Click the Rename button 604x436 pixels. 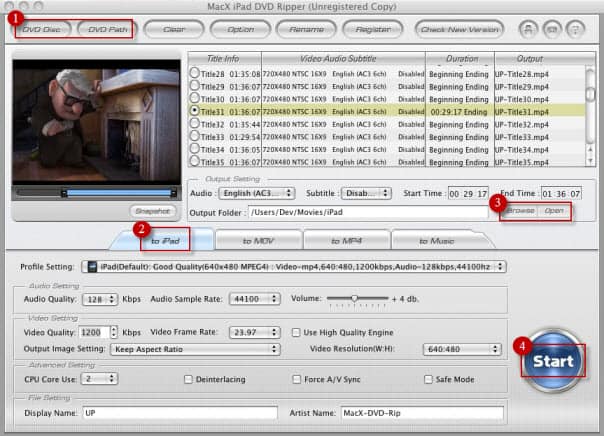pos(307,29)
